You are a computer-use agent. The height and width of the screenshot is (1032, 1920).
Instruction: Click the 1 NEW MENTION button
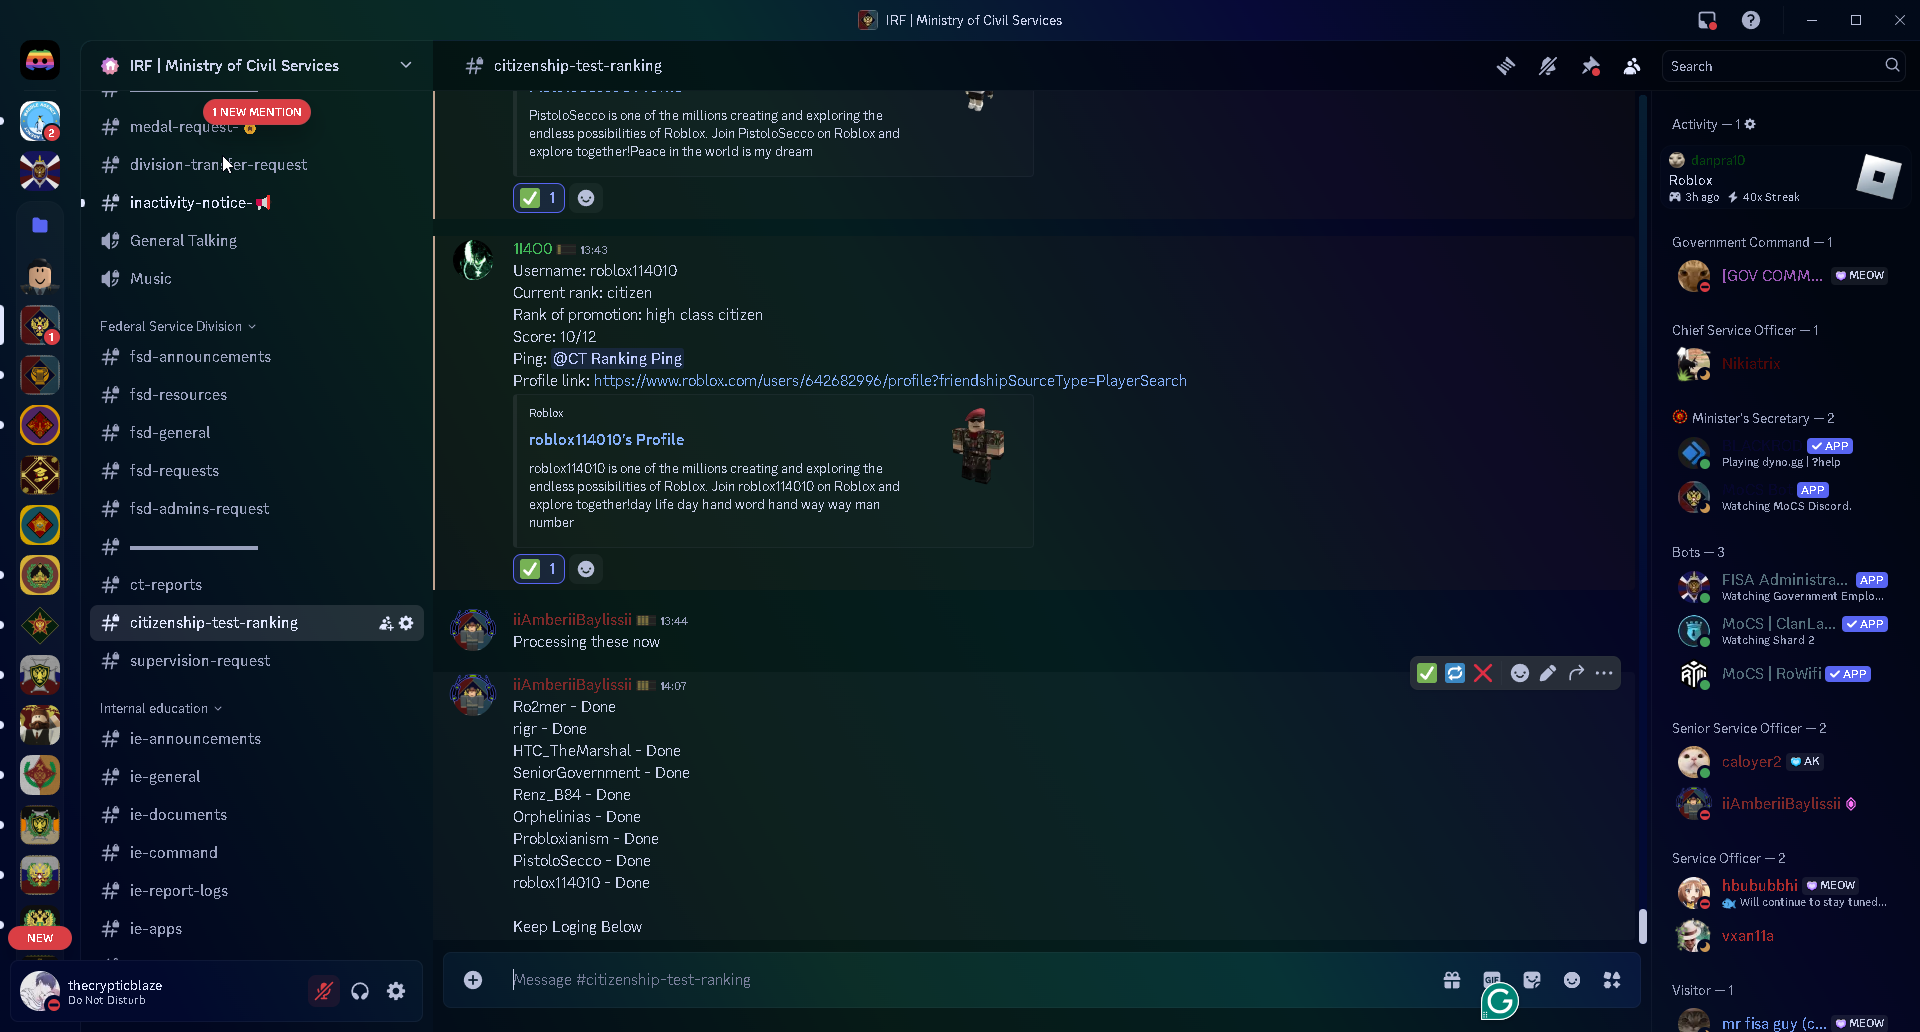257,112
